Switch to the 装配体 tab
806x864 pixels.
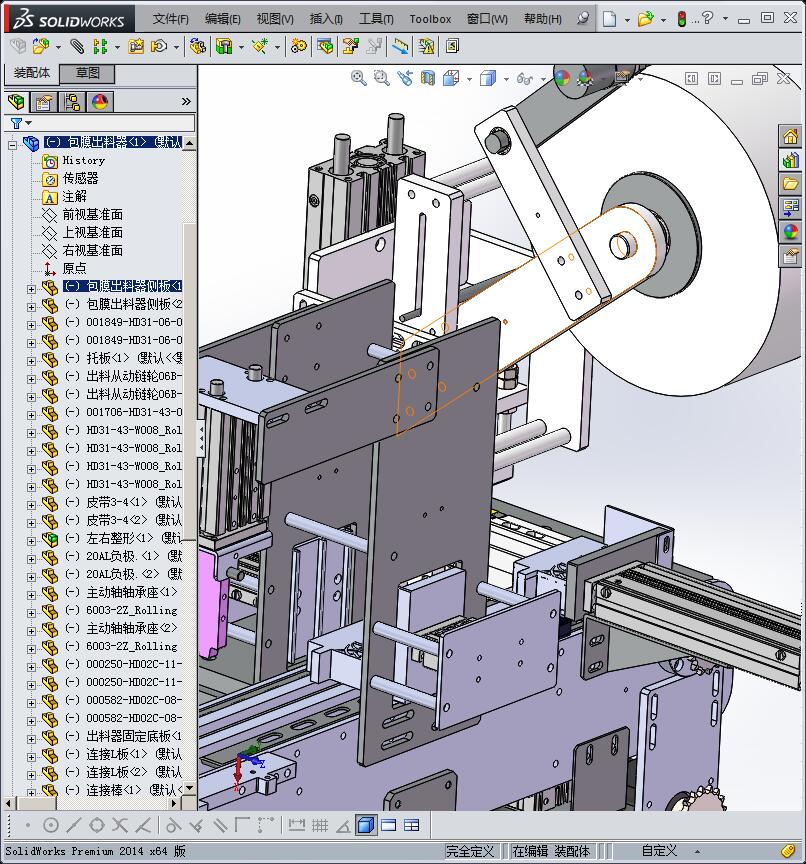point(32,73)
